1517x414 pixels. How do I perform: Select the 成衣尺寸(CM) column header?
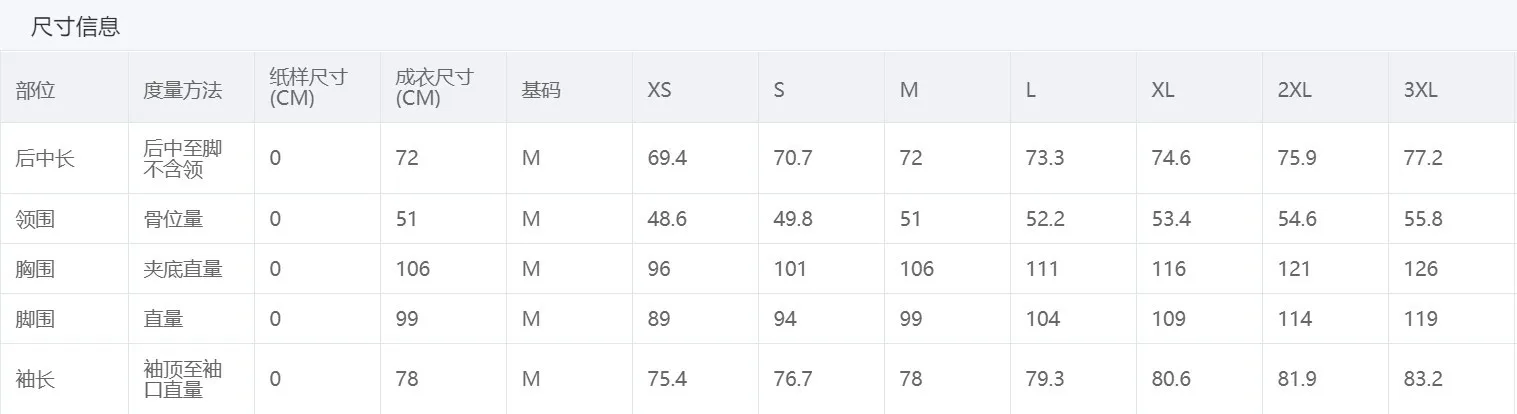coord(434,88)
